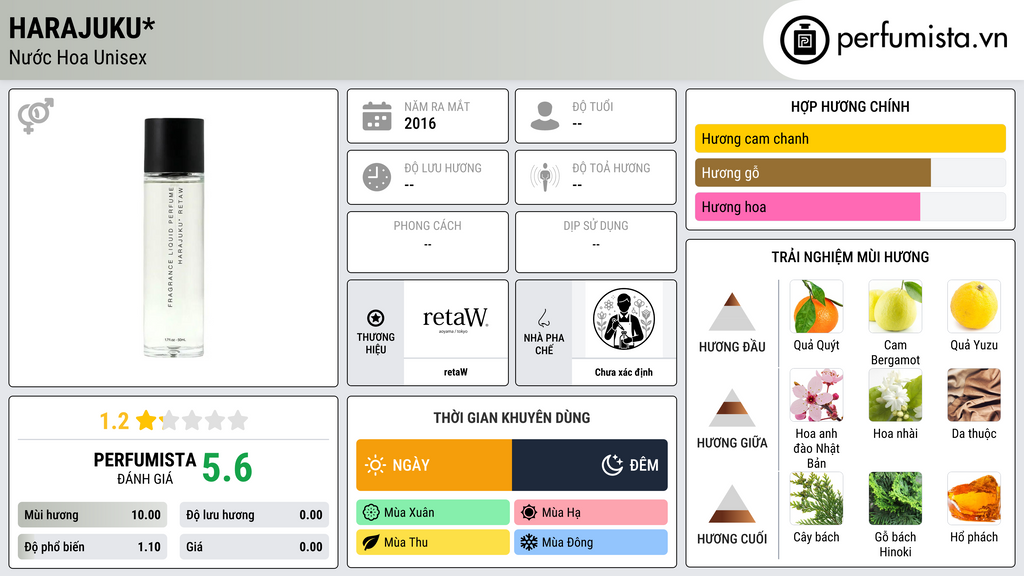Click the leaf icon in Mùa Thu
1024x576 pixels.
[x=371, y=542]
